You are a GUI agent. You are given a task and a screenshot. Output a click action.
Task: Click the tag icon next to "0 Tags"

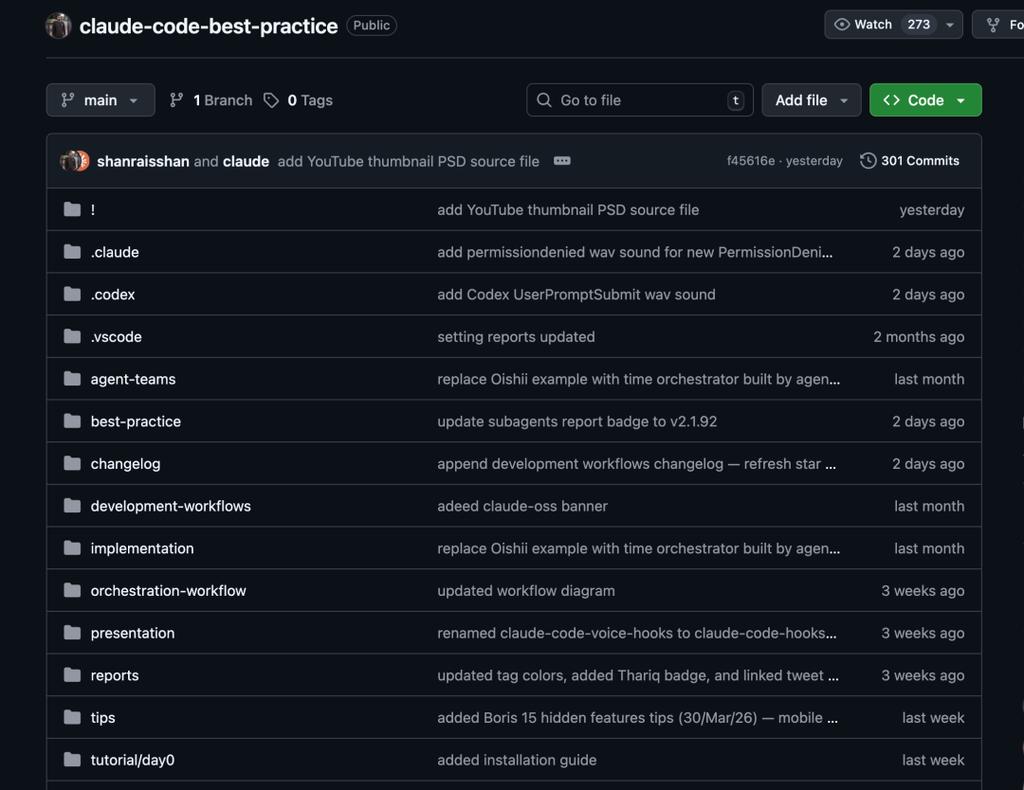click(x=271, y=100)
